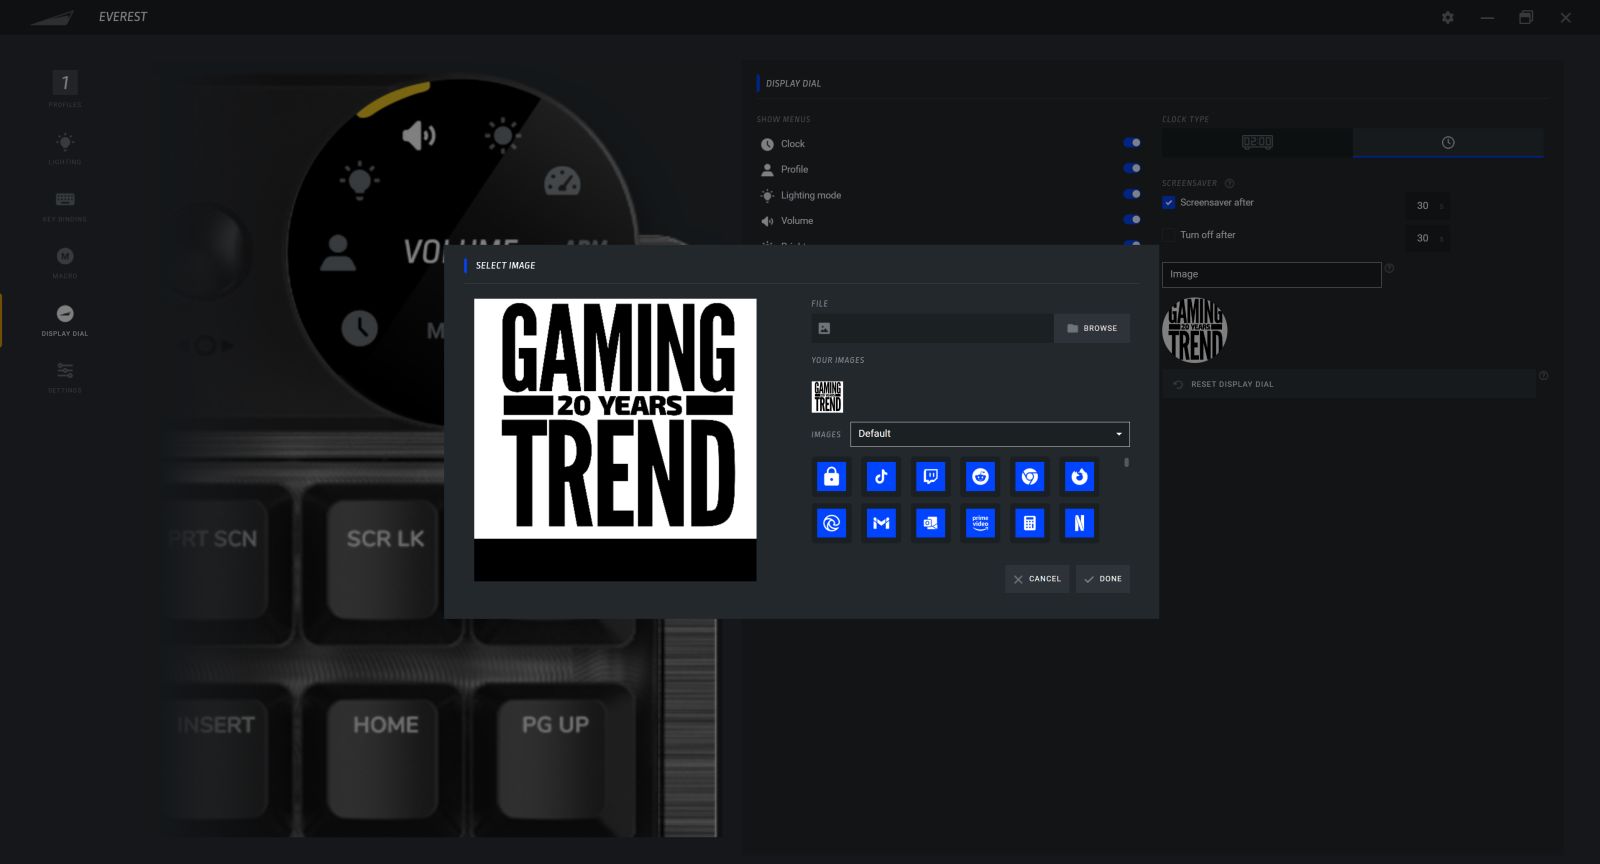Click the Browse button
The image size is (1600, 864).
1092,328
